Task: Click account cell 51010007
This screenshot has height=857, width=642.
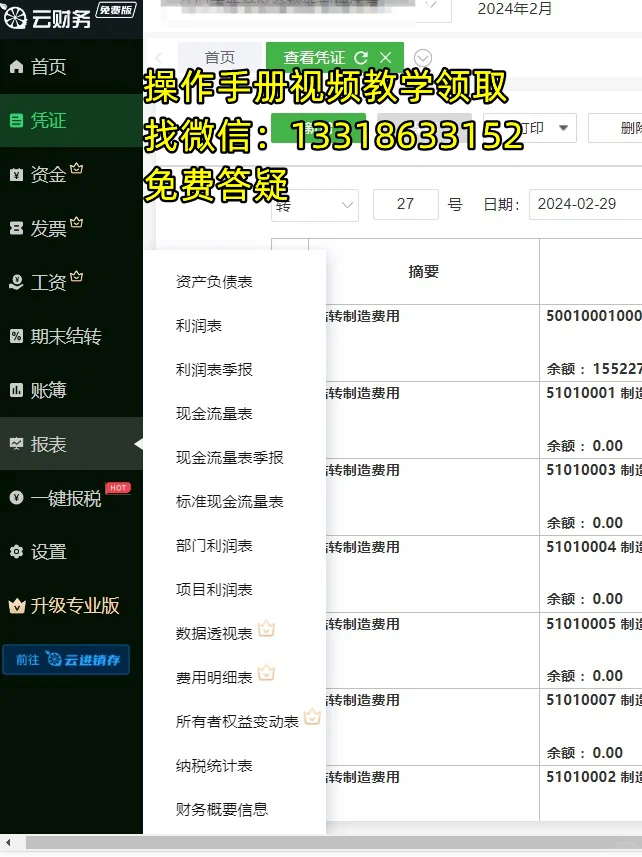Action: pos(591,727)
